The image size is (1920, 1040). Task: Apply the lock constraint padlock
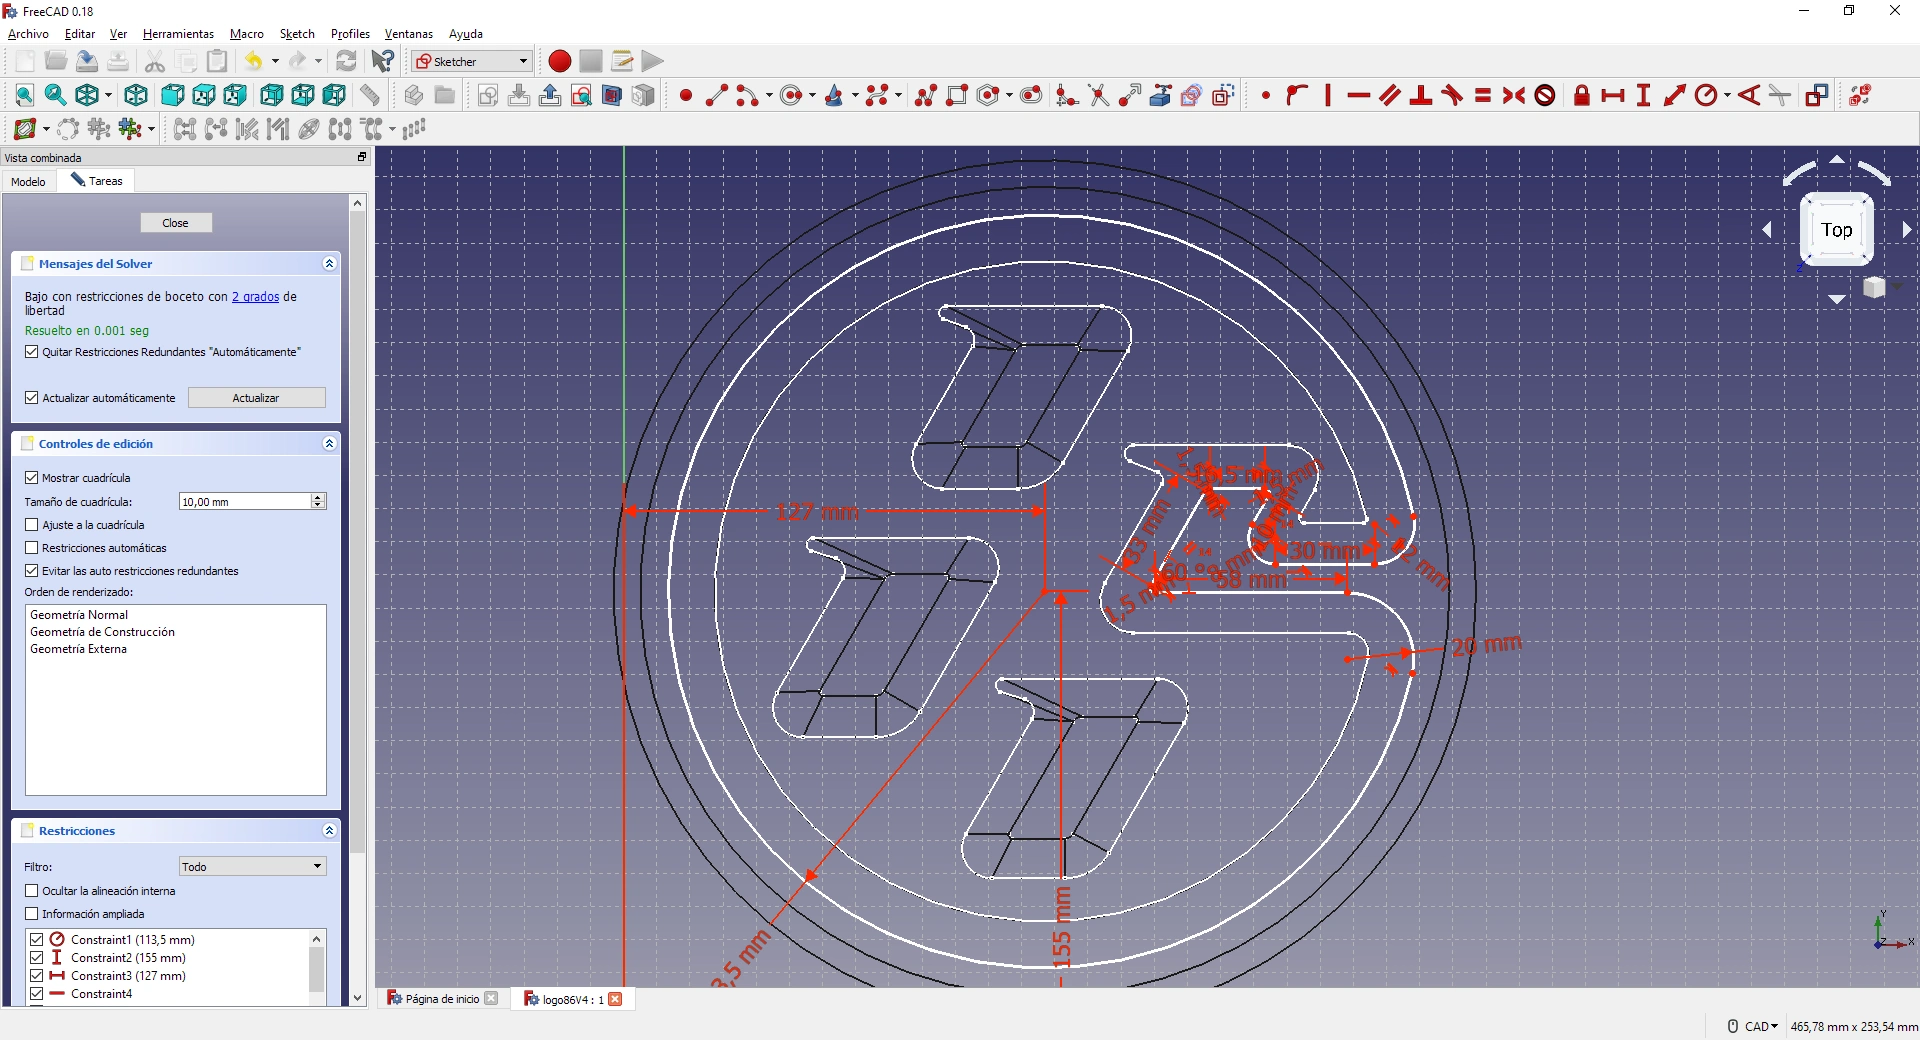[1582, 96]
